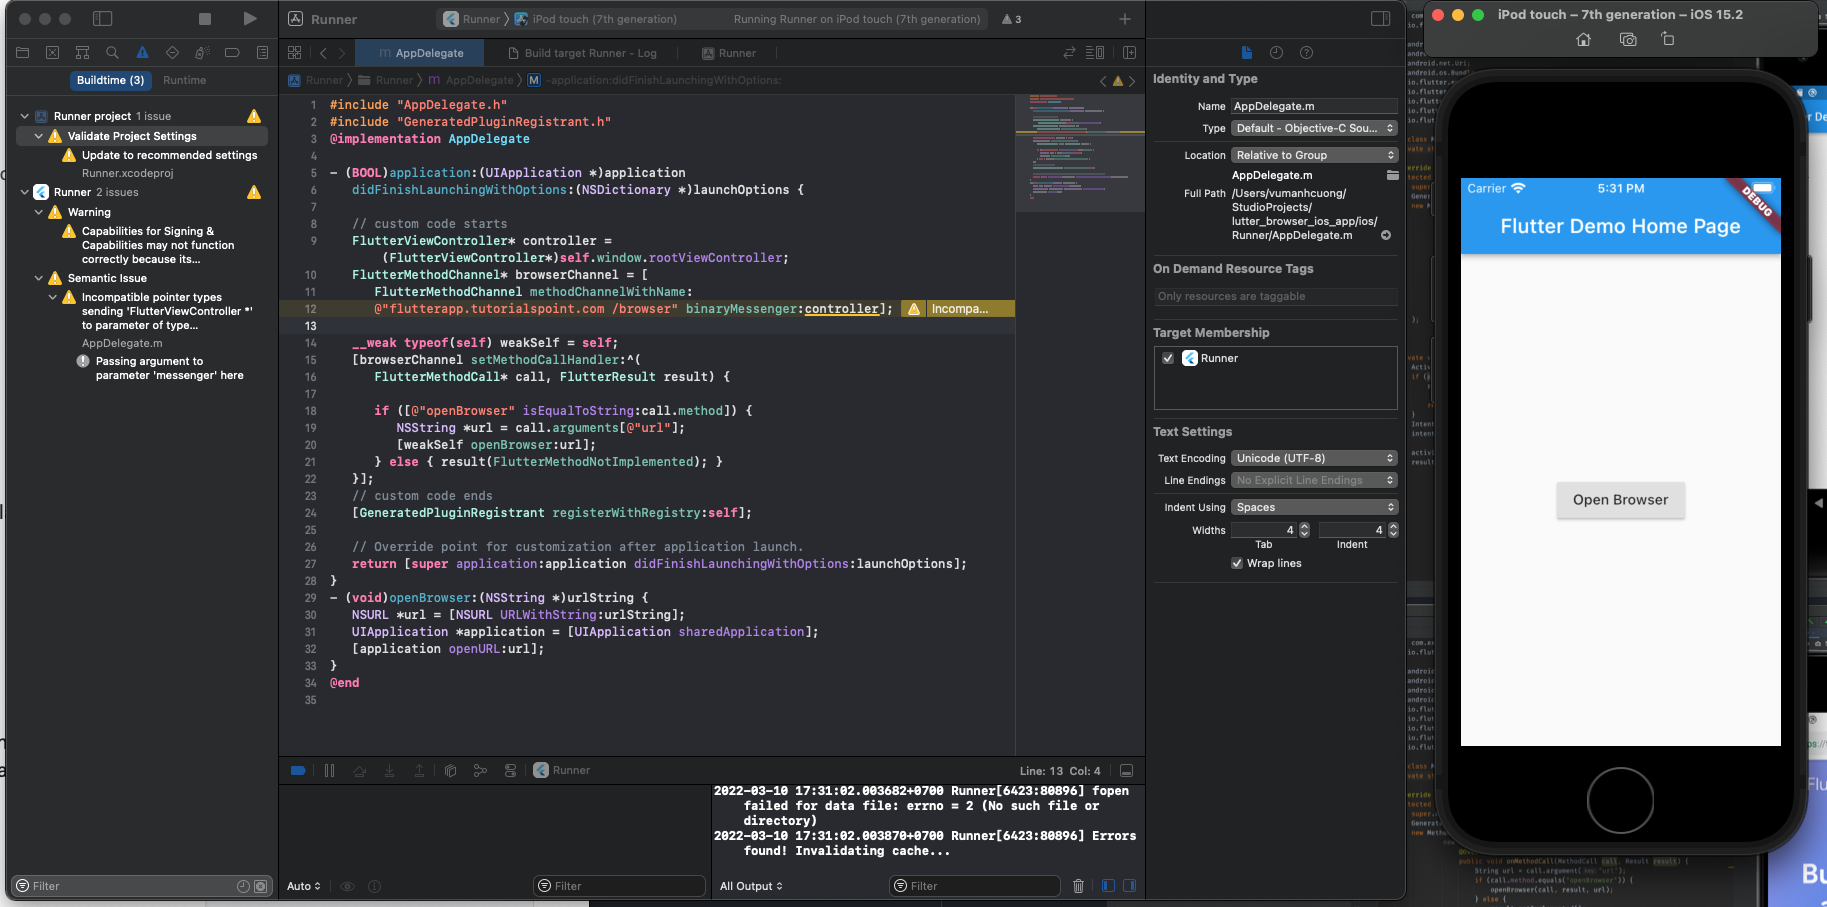Image resolution: width=1827 pixels, height=907 pixels.
Task: Pause program execution in debug bar
Action: (x=329, y=771)
